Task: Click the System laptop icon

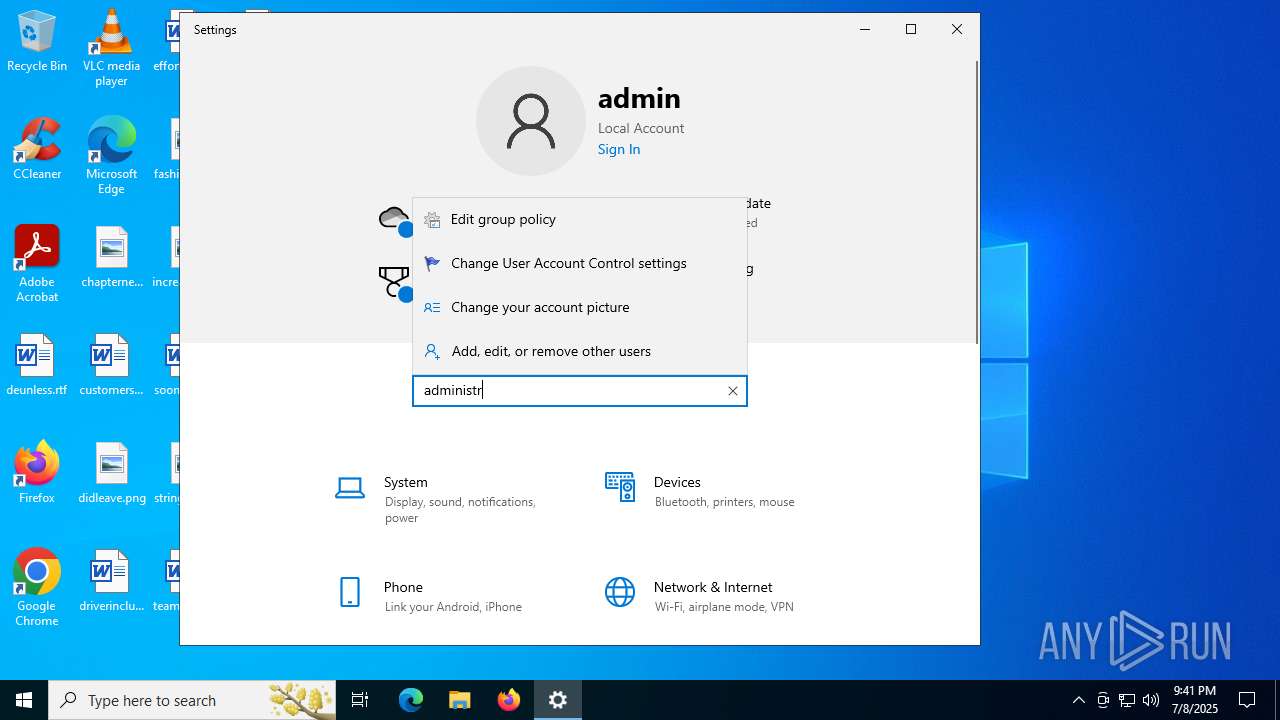Action: [349, 488]
